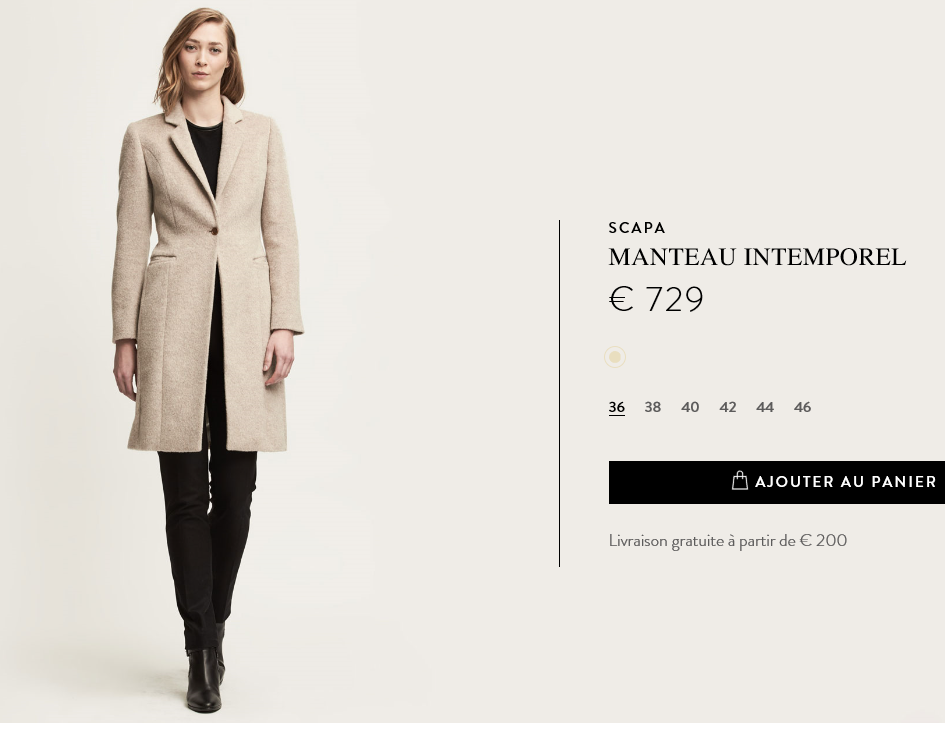This screenshot has width=945, height=734.
Task: Pick size 42 for the coat
Action: [727, 407]
